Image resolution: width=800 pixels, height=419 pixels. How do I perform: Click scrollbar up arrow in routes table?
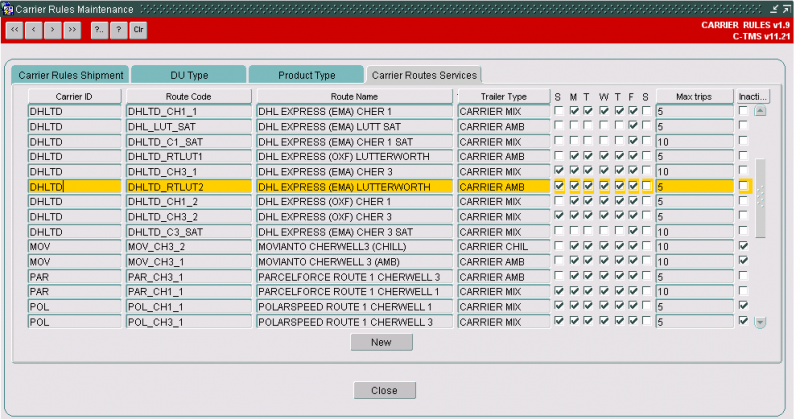point(760,111)
